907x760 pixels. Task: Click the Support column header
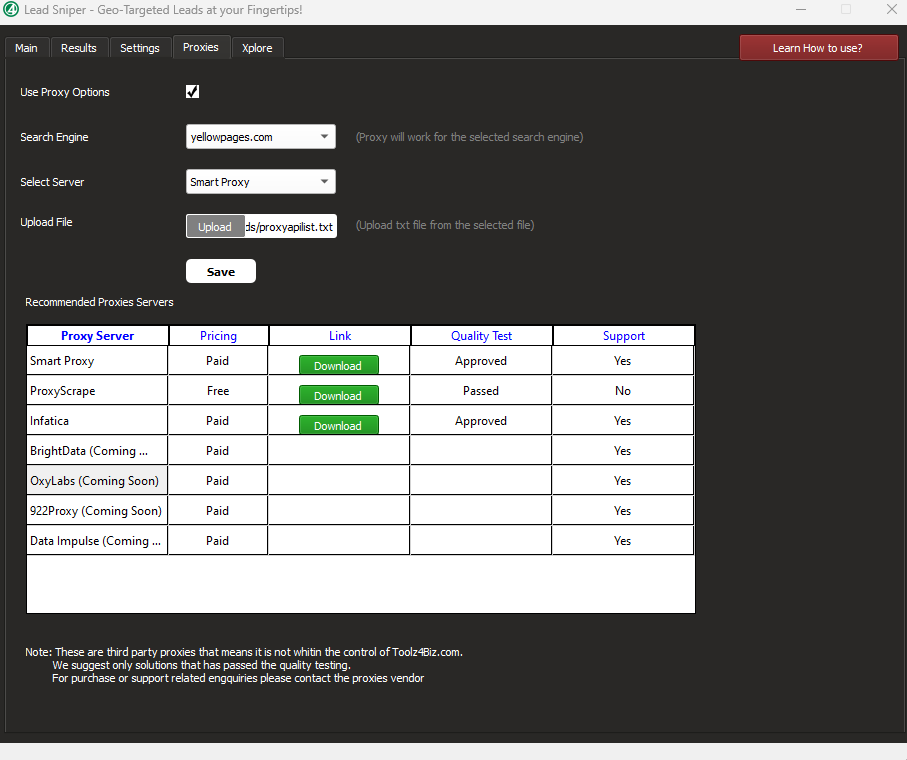[624, 335]
